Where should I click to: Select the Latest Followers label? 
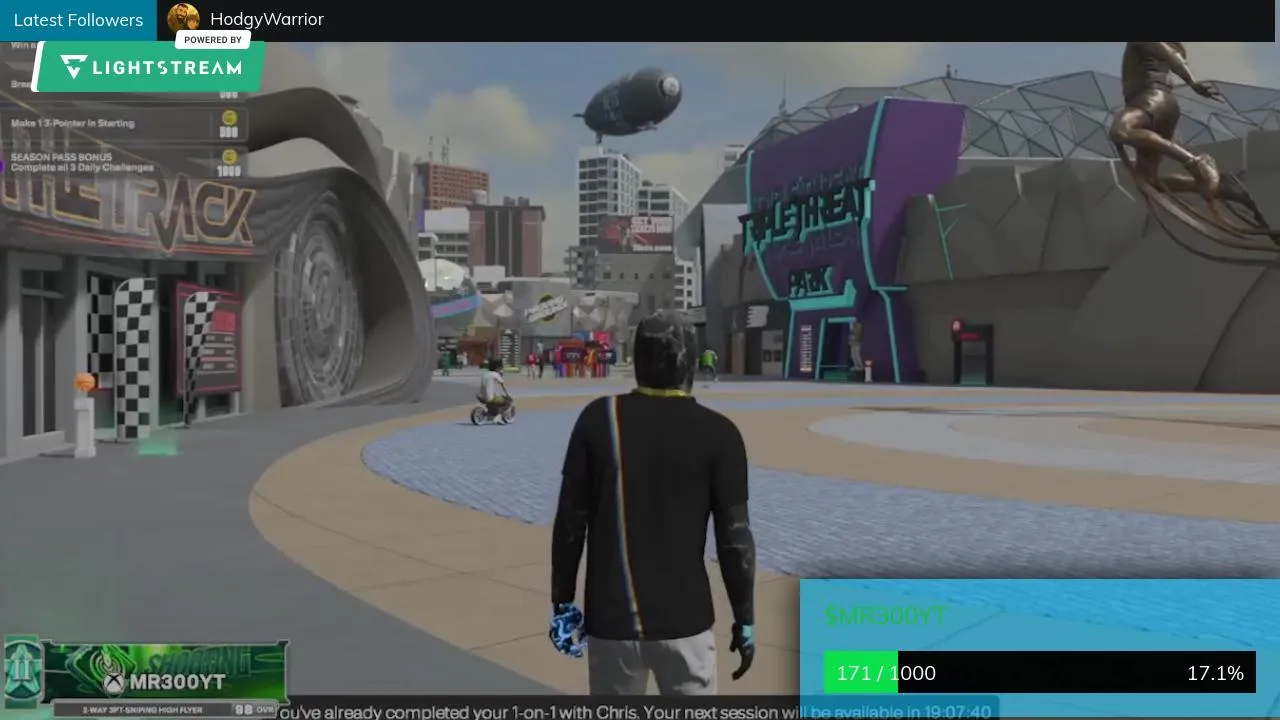click(78, 20)
